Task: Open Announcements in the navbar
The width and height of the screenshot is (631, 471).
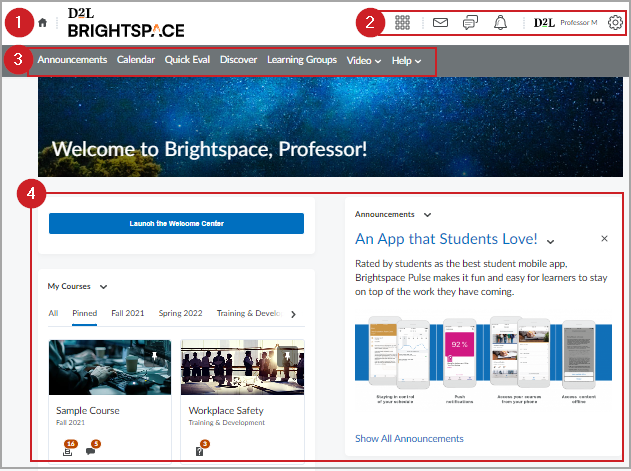Action: pos(72,60)
